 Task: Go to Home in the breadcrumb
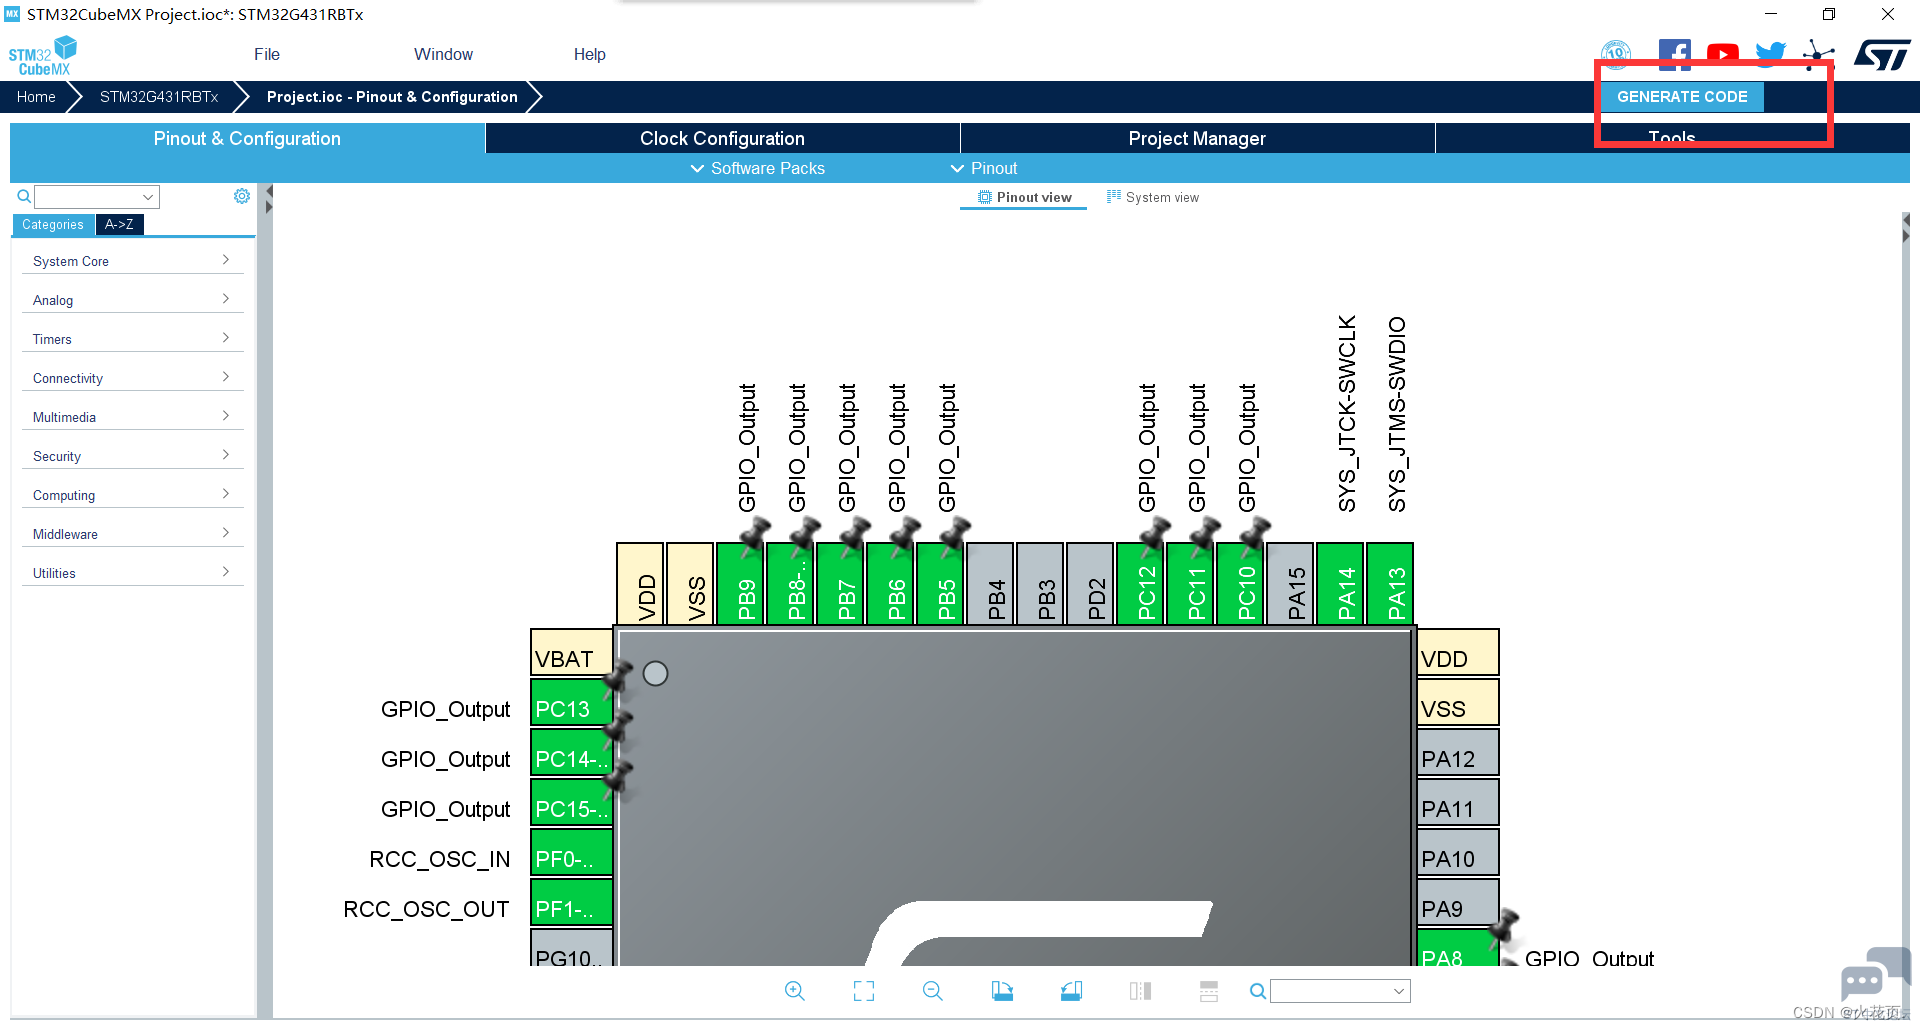36,97
